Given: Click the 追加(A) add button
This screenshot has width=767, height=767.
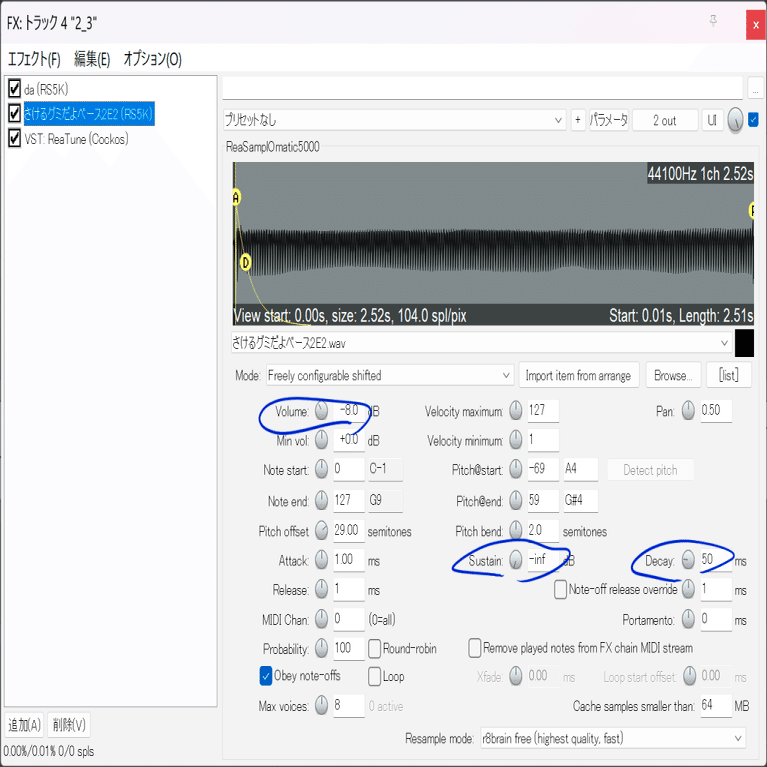Looking at the screenshot, I should (24, 724).
